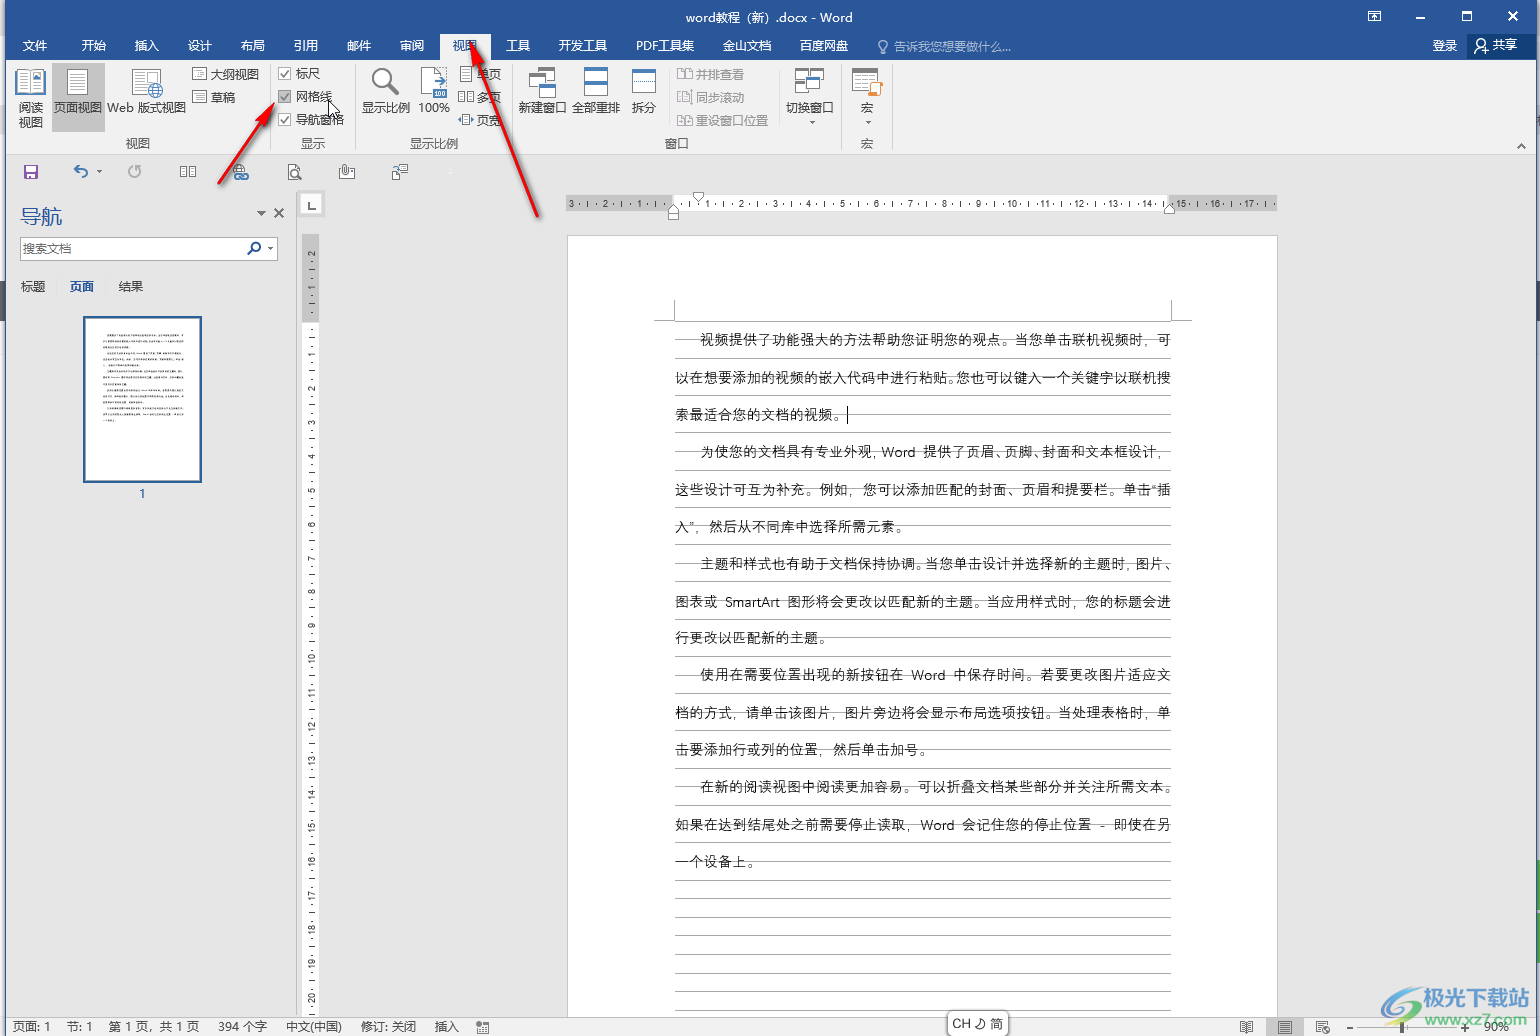Image resolution: width=1540 pixels, height=1036 pixels.
Task: Collapse the ribbon with the chevron
Action: tap(1521, 145)
